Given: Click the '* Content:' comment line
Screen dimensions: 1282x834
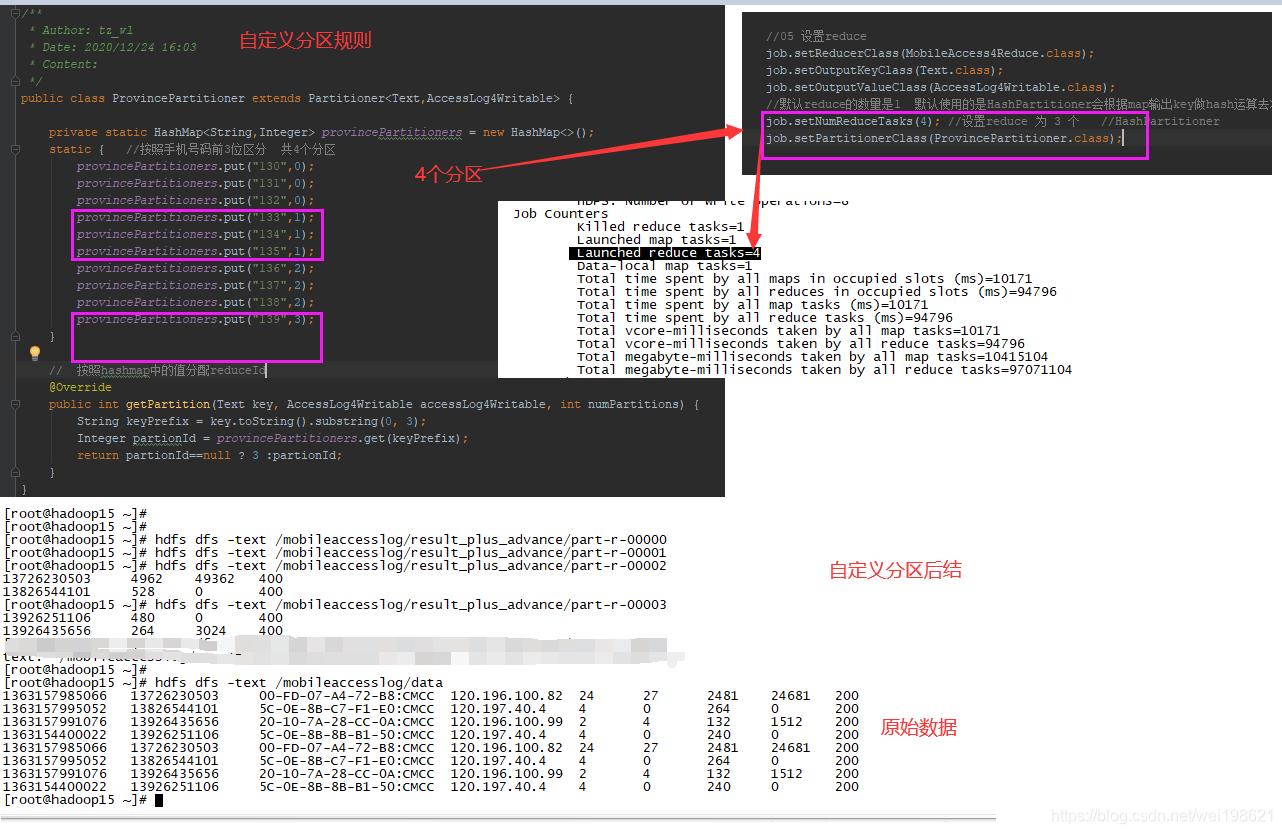Looking at the screenshot, I should pyautogui.click(x=64, y=64).
